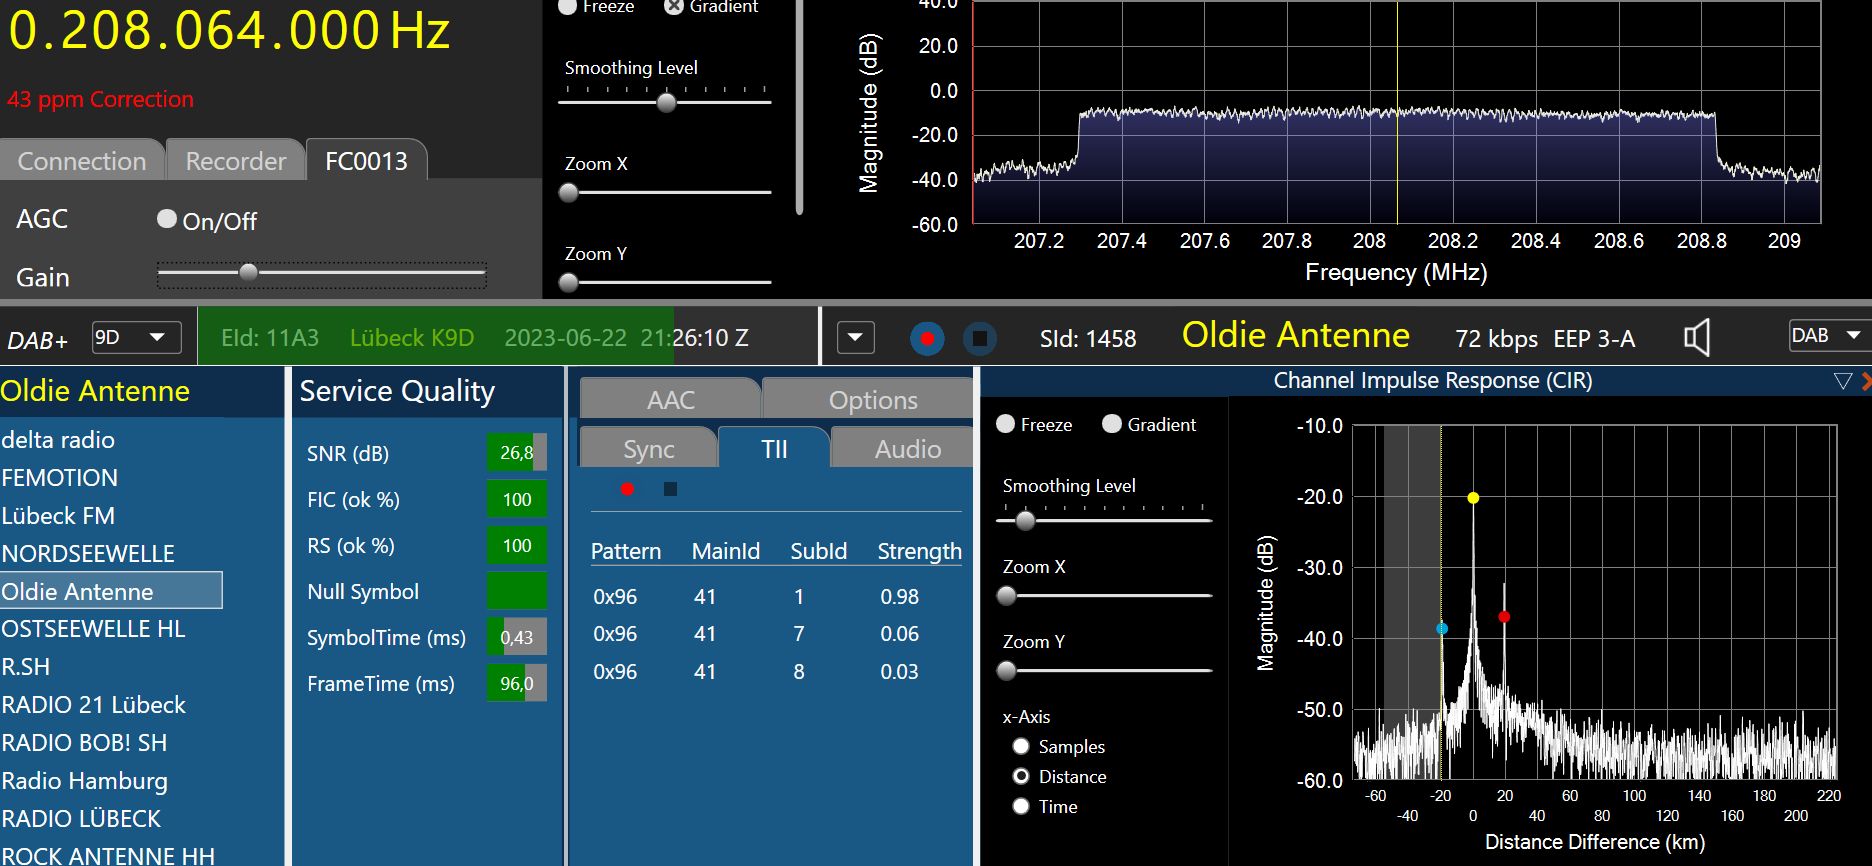The image size is (1872, 866).
Task: Toggle the AGC On/Off radio button
Action: 167,219
